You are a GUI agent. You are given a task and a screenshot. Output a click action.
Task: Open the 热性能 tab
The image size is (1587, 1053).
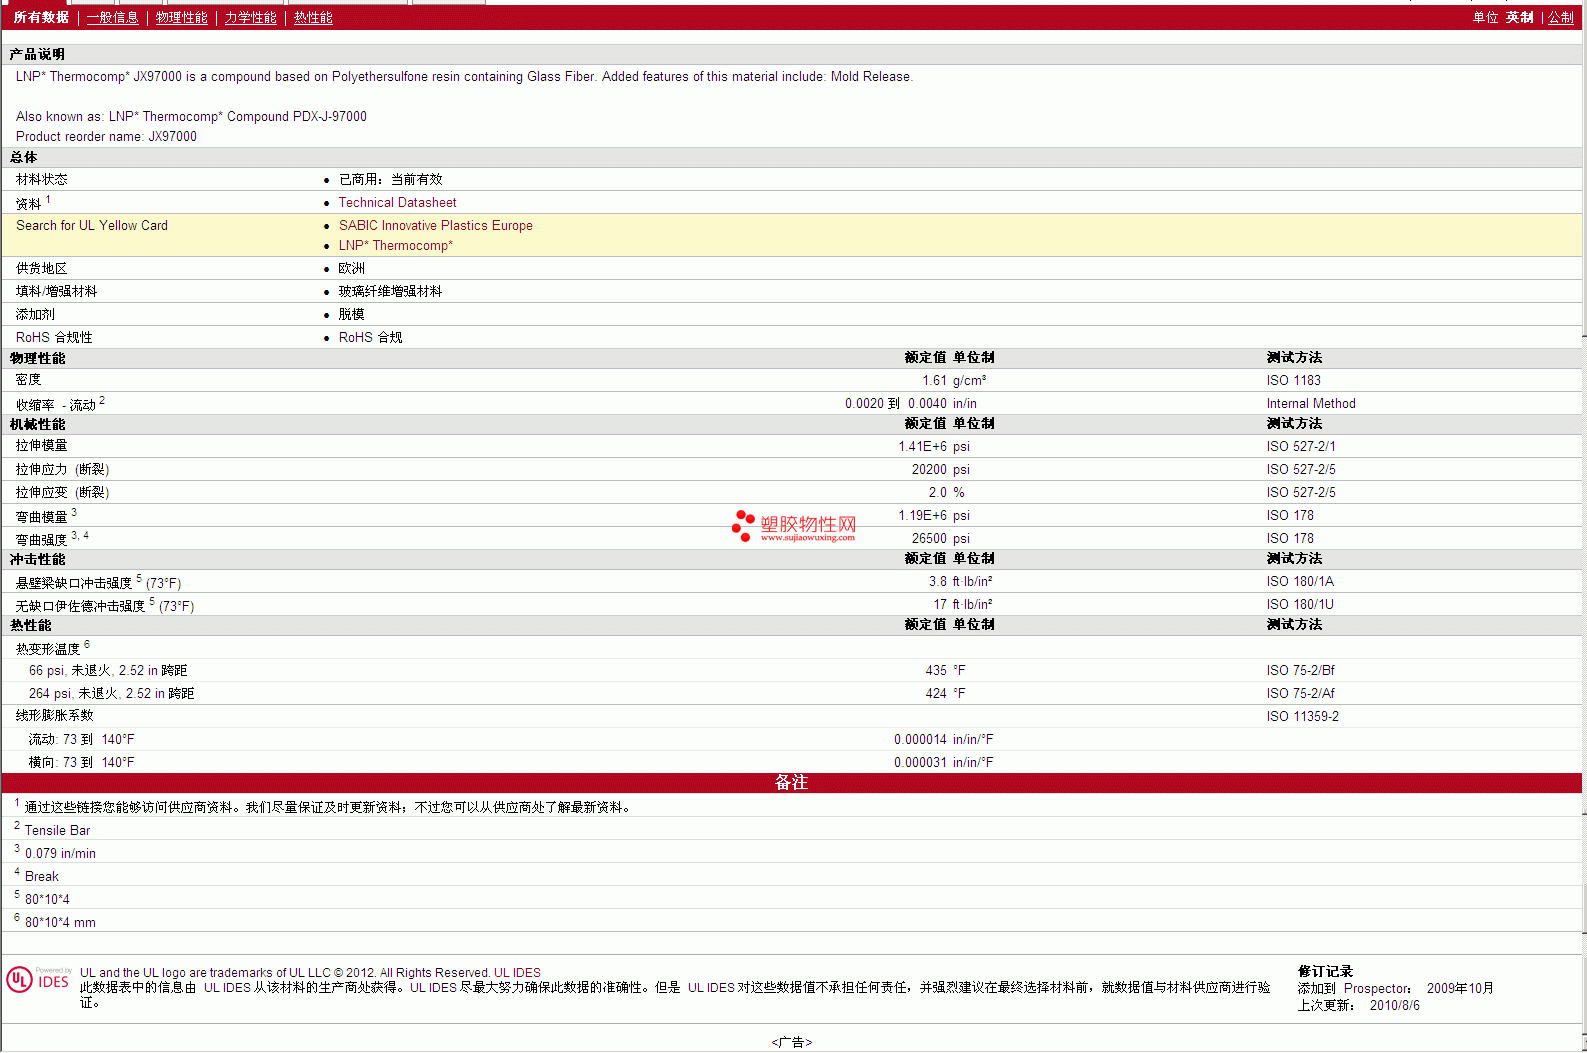coord(313,18)
